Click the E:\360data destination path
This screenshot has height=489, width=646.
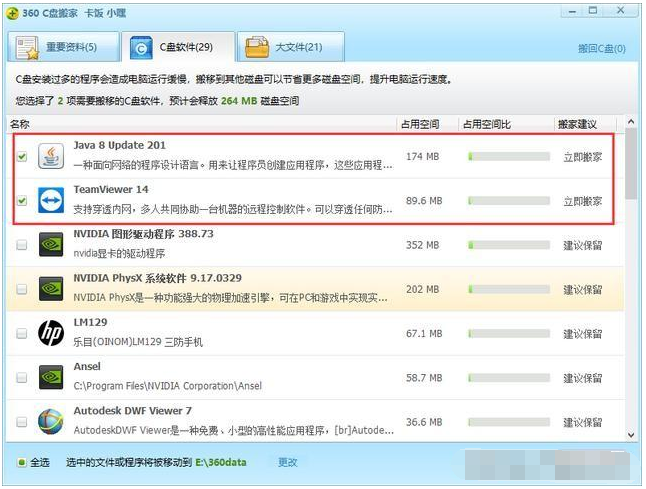(220, 462)
